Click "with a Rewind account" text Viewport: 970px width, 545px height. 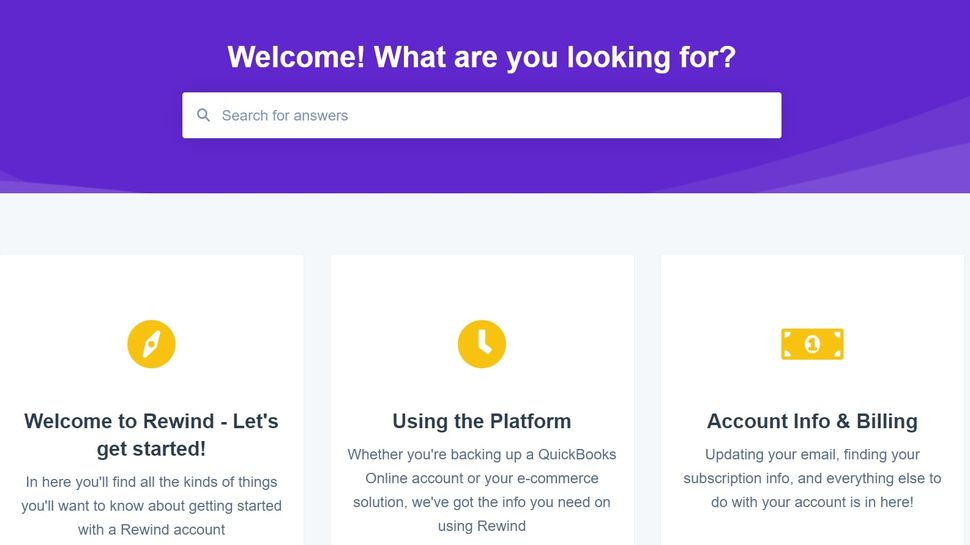point(151,530)
